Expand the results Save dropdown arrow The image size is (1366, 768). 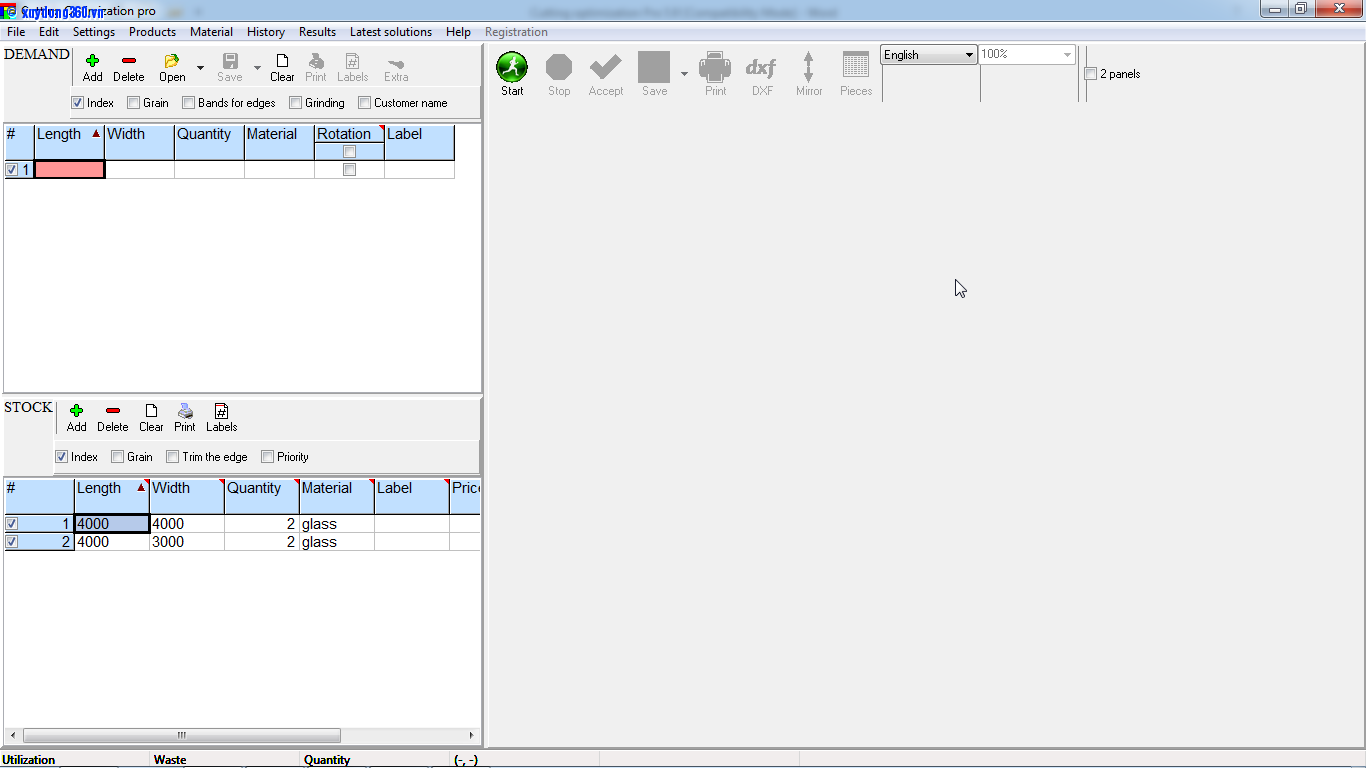(x=684, y=74)
